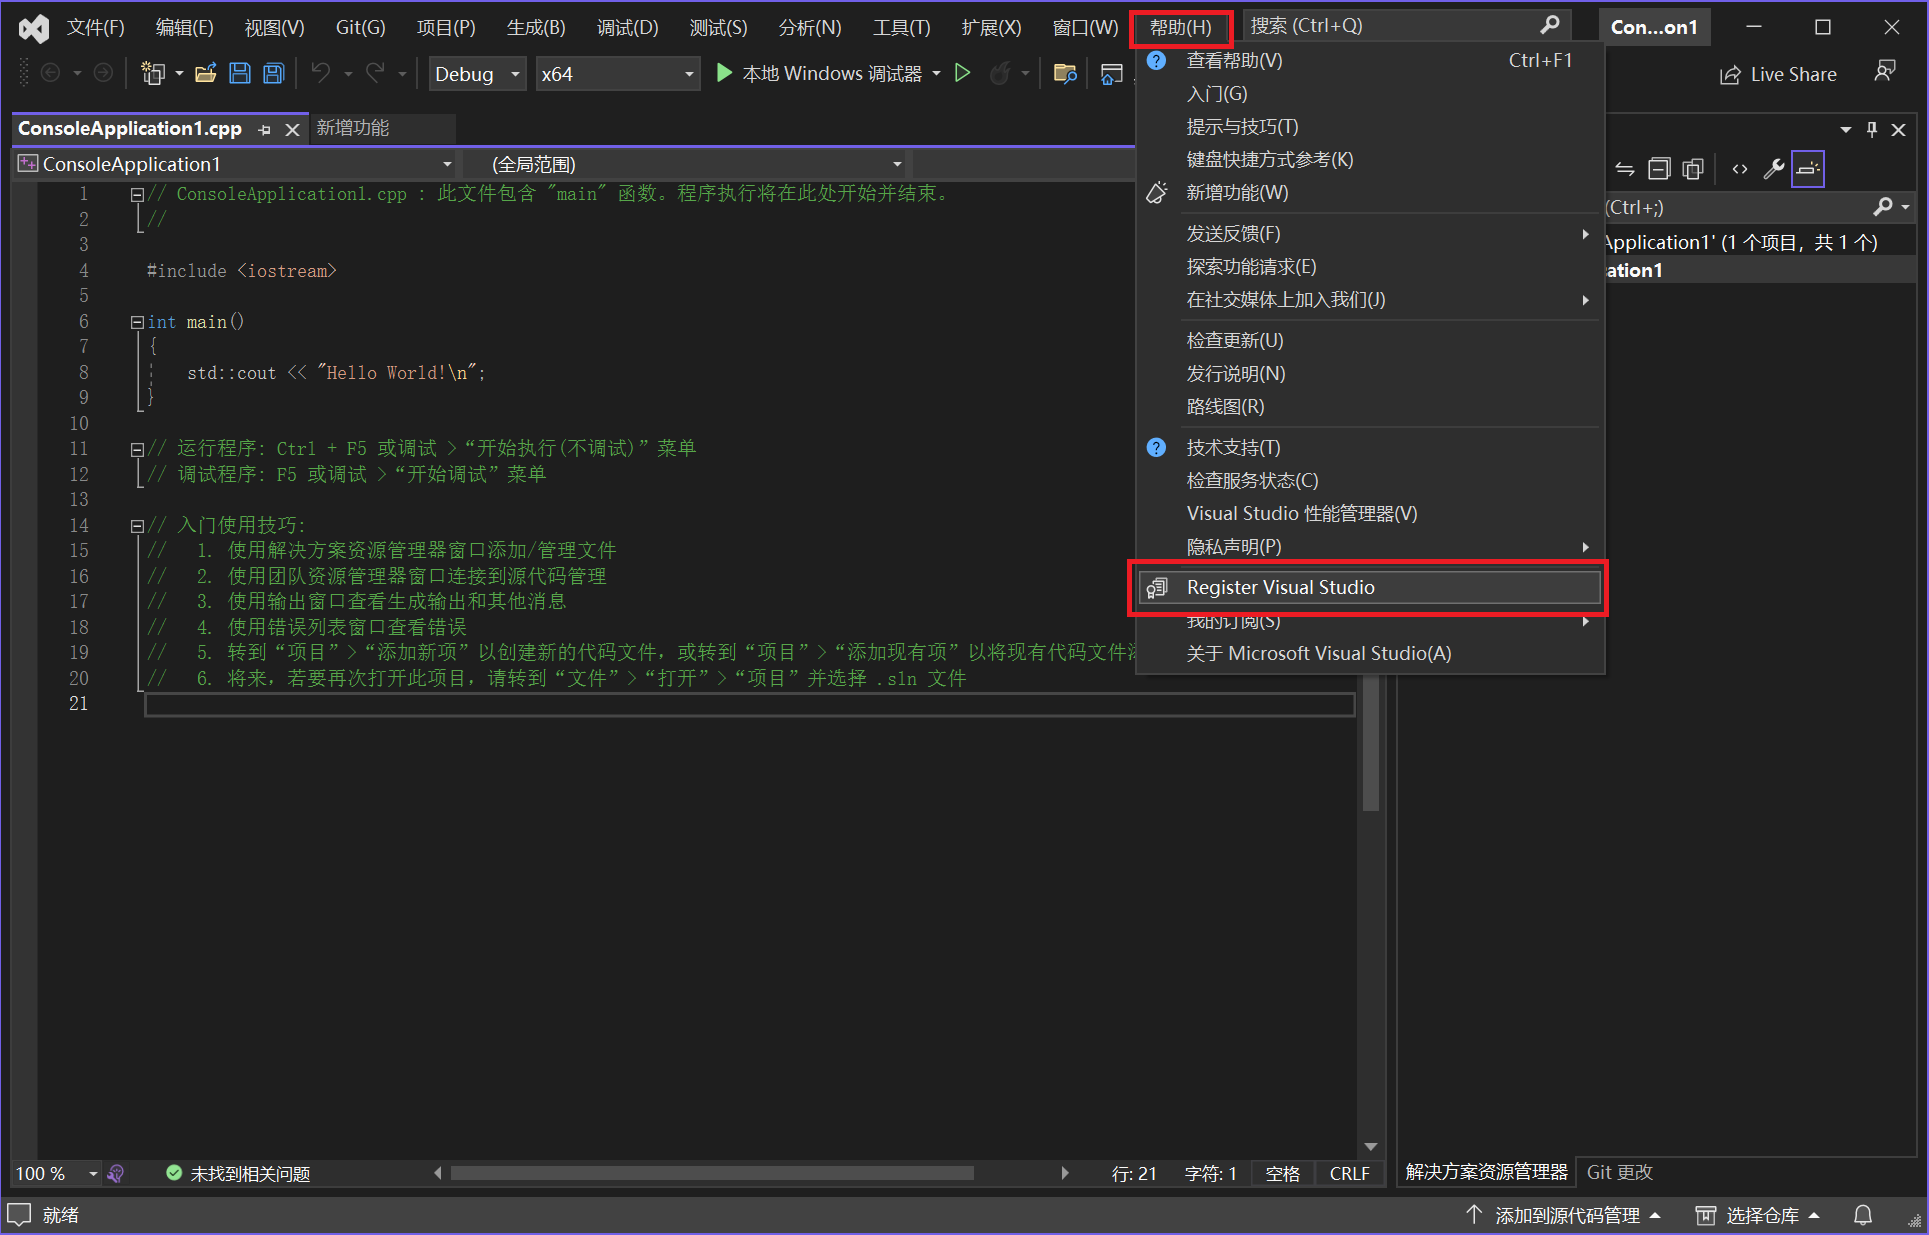Click the new project toolbar icon
Screen dimensions: 1929x1235
(x=153, y=73)
